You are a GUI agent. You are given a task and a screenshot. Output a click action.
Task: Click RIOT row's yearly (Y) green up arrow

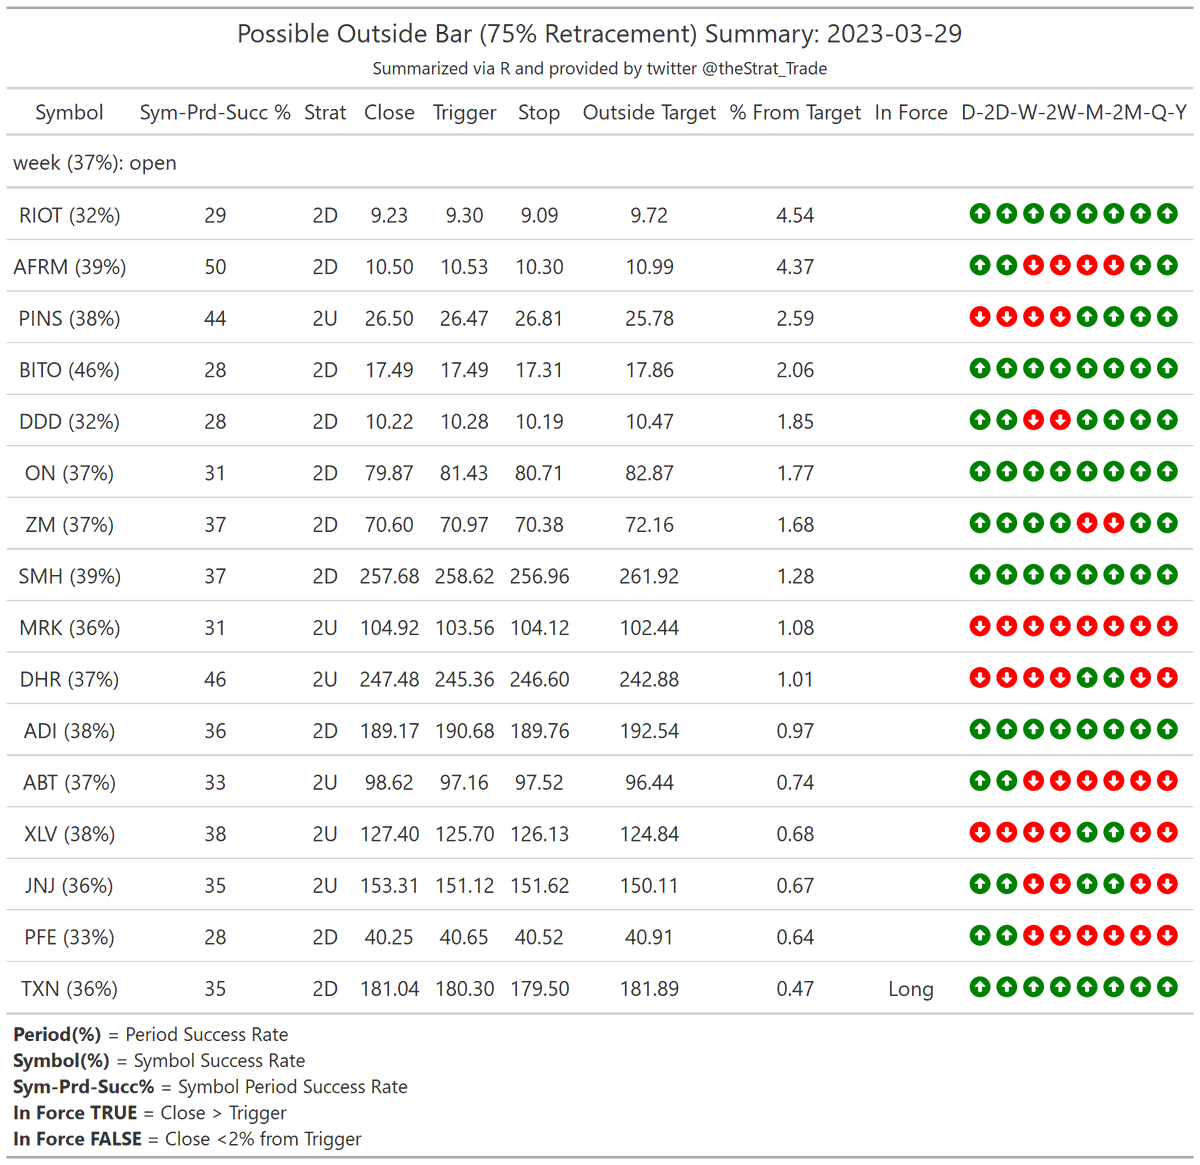(1167, 213)
